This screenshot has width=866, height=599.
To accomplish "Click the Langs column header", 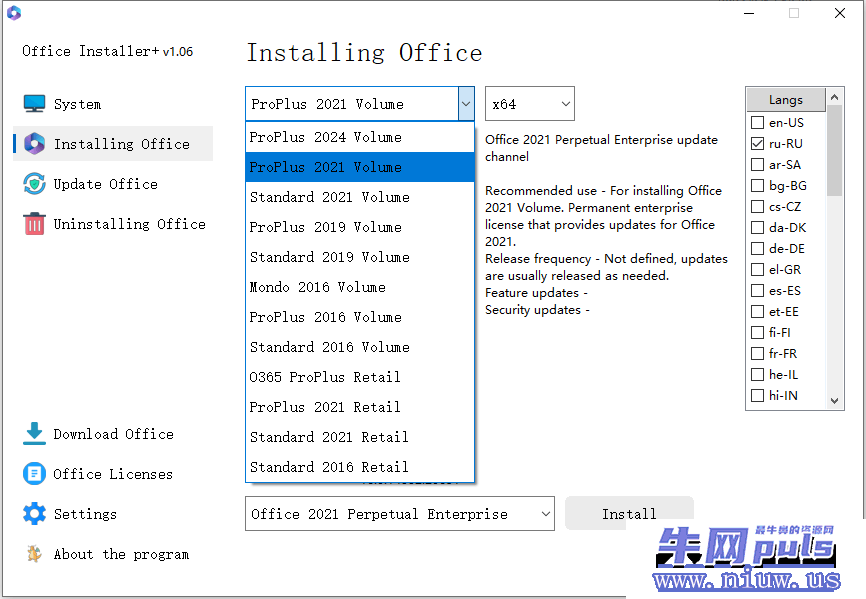I will pos(786,100).
